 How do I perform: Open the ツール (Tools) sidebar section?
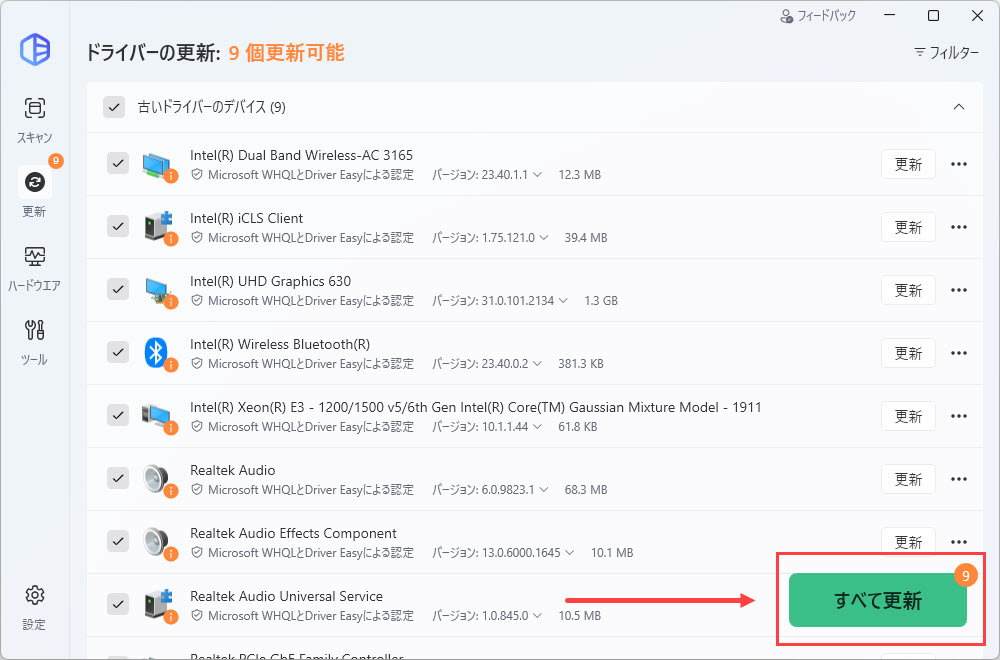(x=34, y=342)
